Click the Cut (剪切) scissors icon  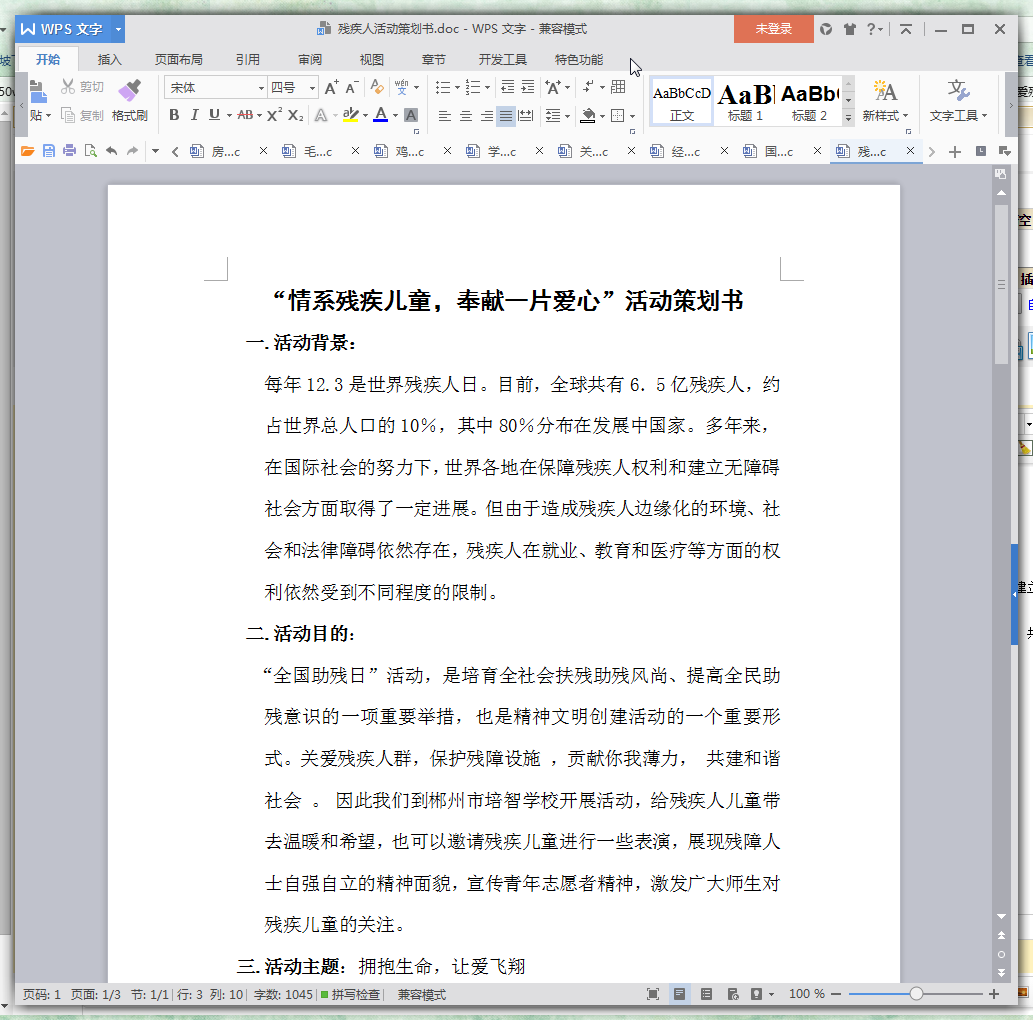[67, 86]
